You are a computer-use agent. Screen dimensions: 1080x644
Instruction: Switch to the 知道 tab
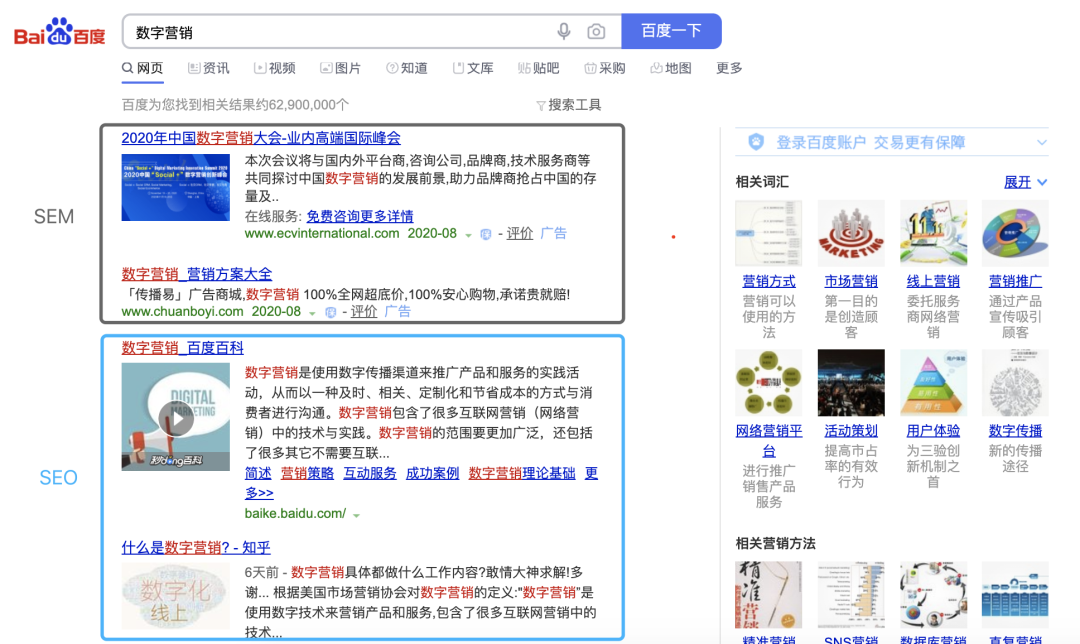[413, 68]
